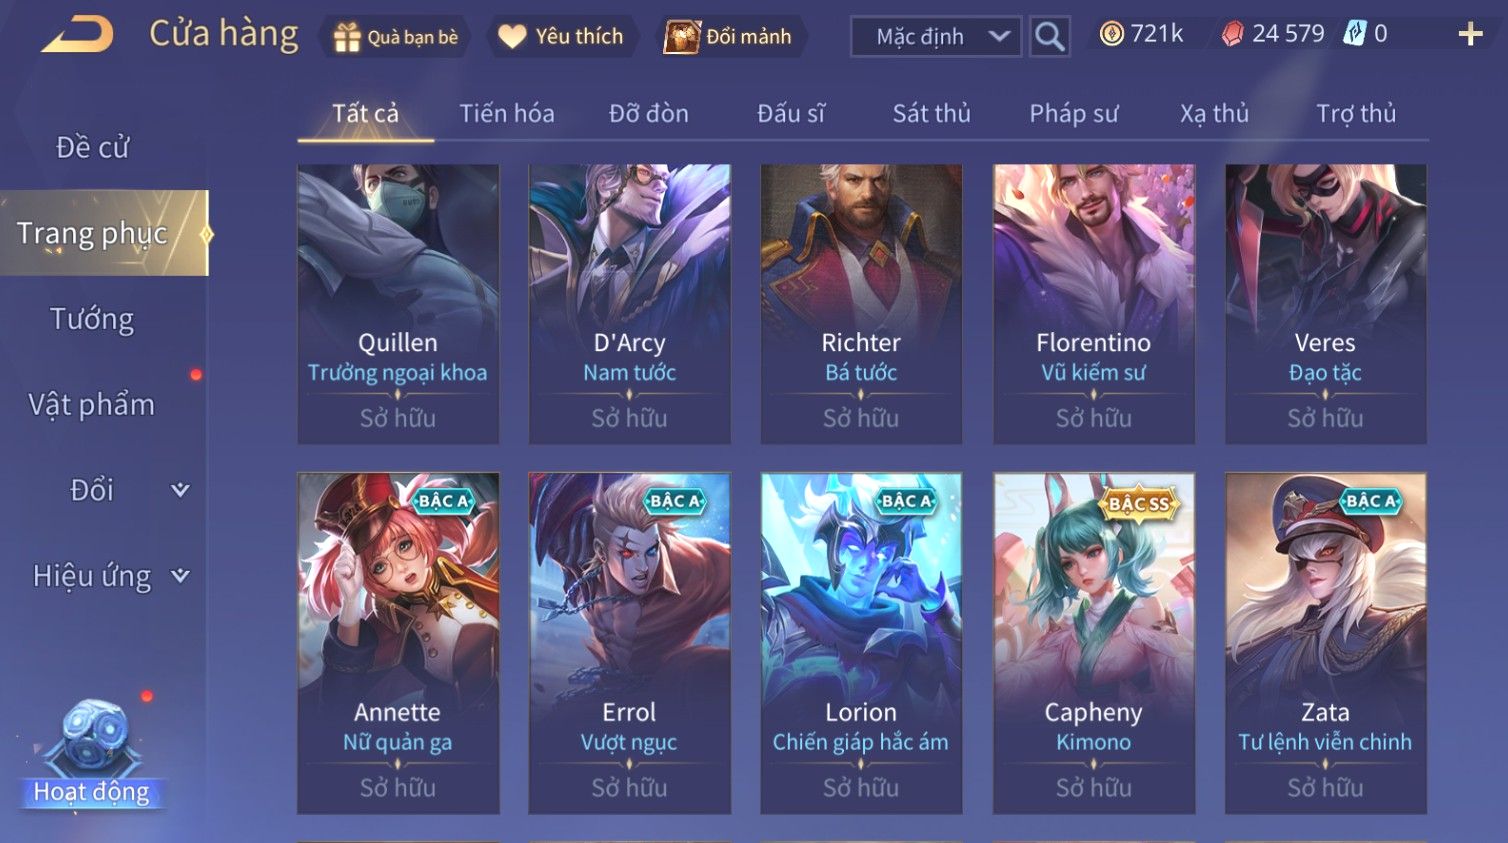Open the Đổi mảnh chest icon
Viewport: 1508px width, 843px height.
[682, 37]
